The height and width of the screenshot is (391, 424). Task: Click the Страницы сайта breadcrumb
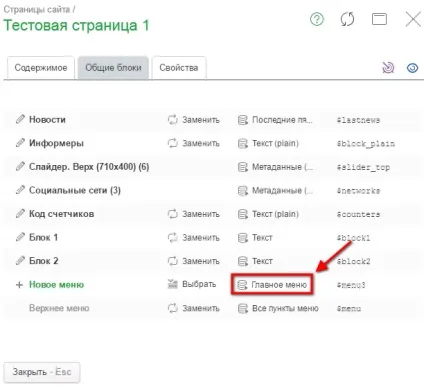(x=37, y=9)
